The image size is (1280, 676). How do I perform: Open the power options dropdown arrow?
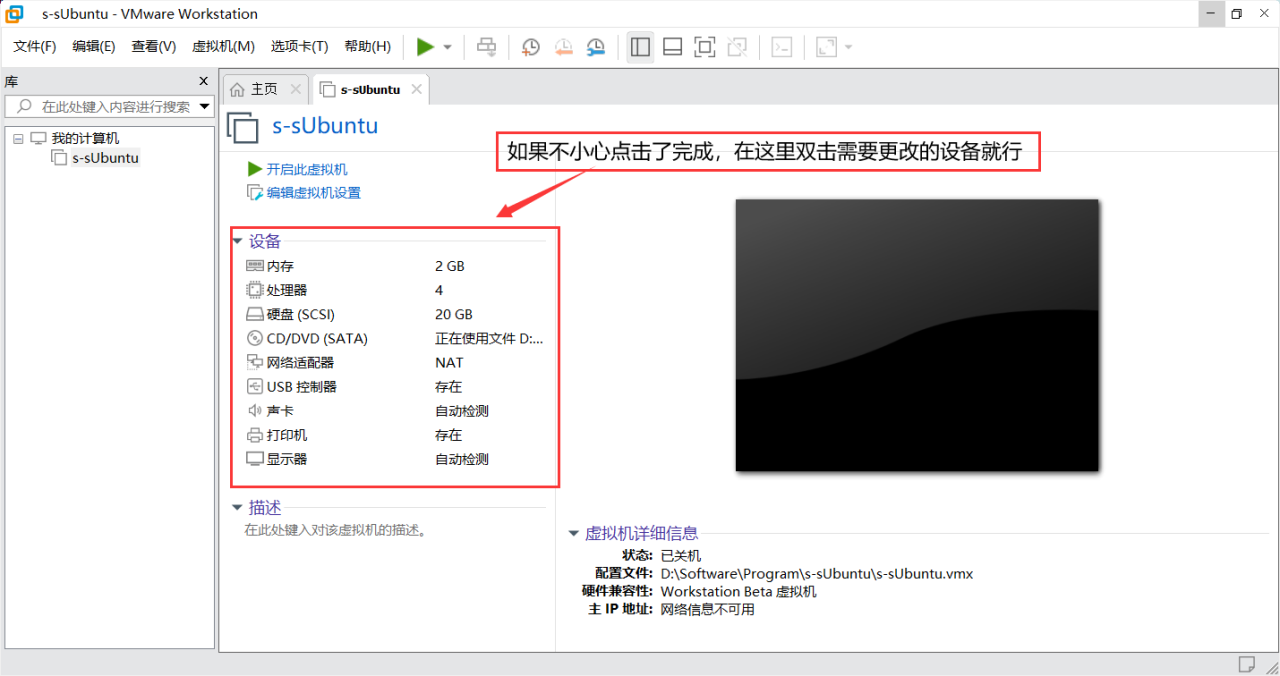(x=447, y=47)
